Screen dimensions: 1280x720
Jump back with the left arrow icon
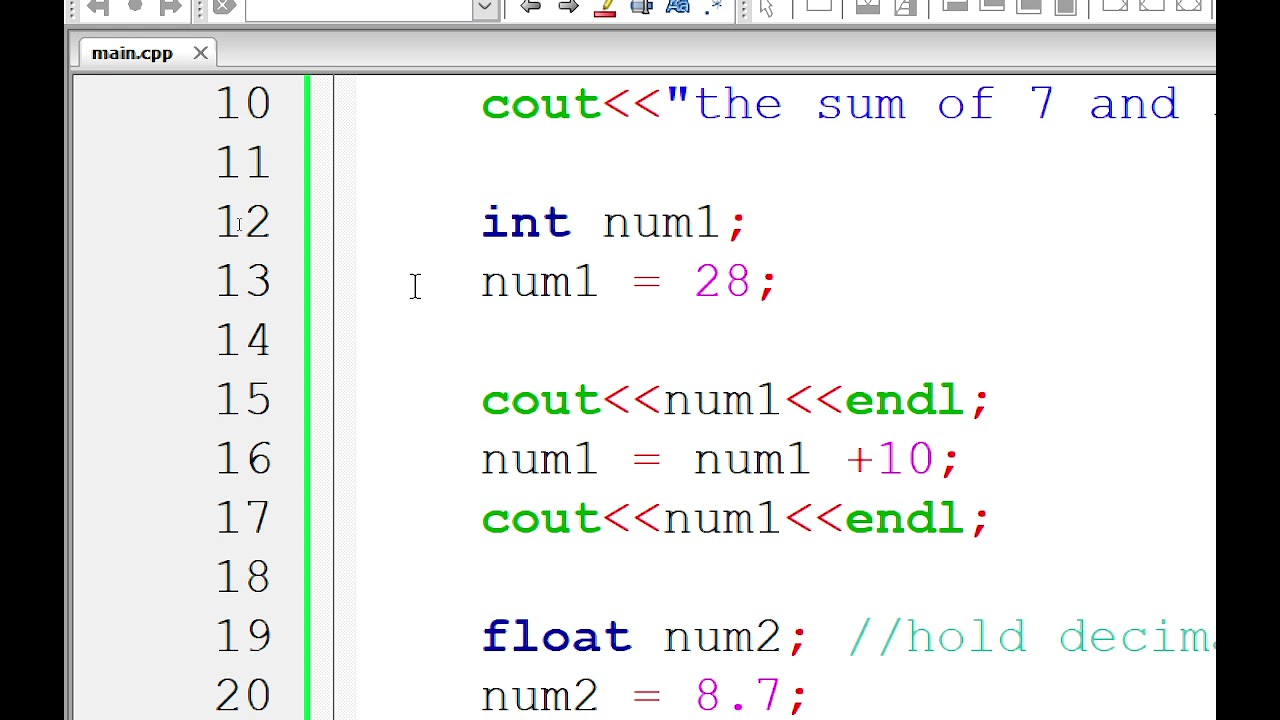coord(531,7)
